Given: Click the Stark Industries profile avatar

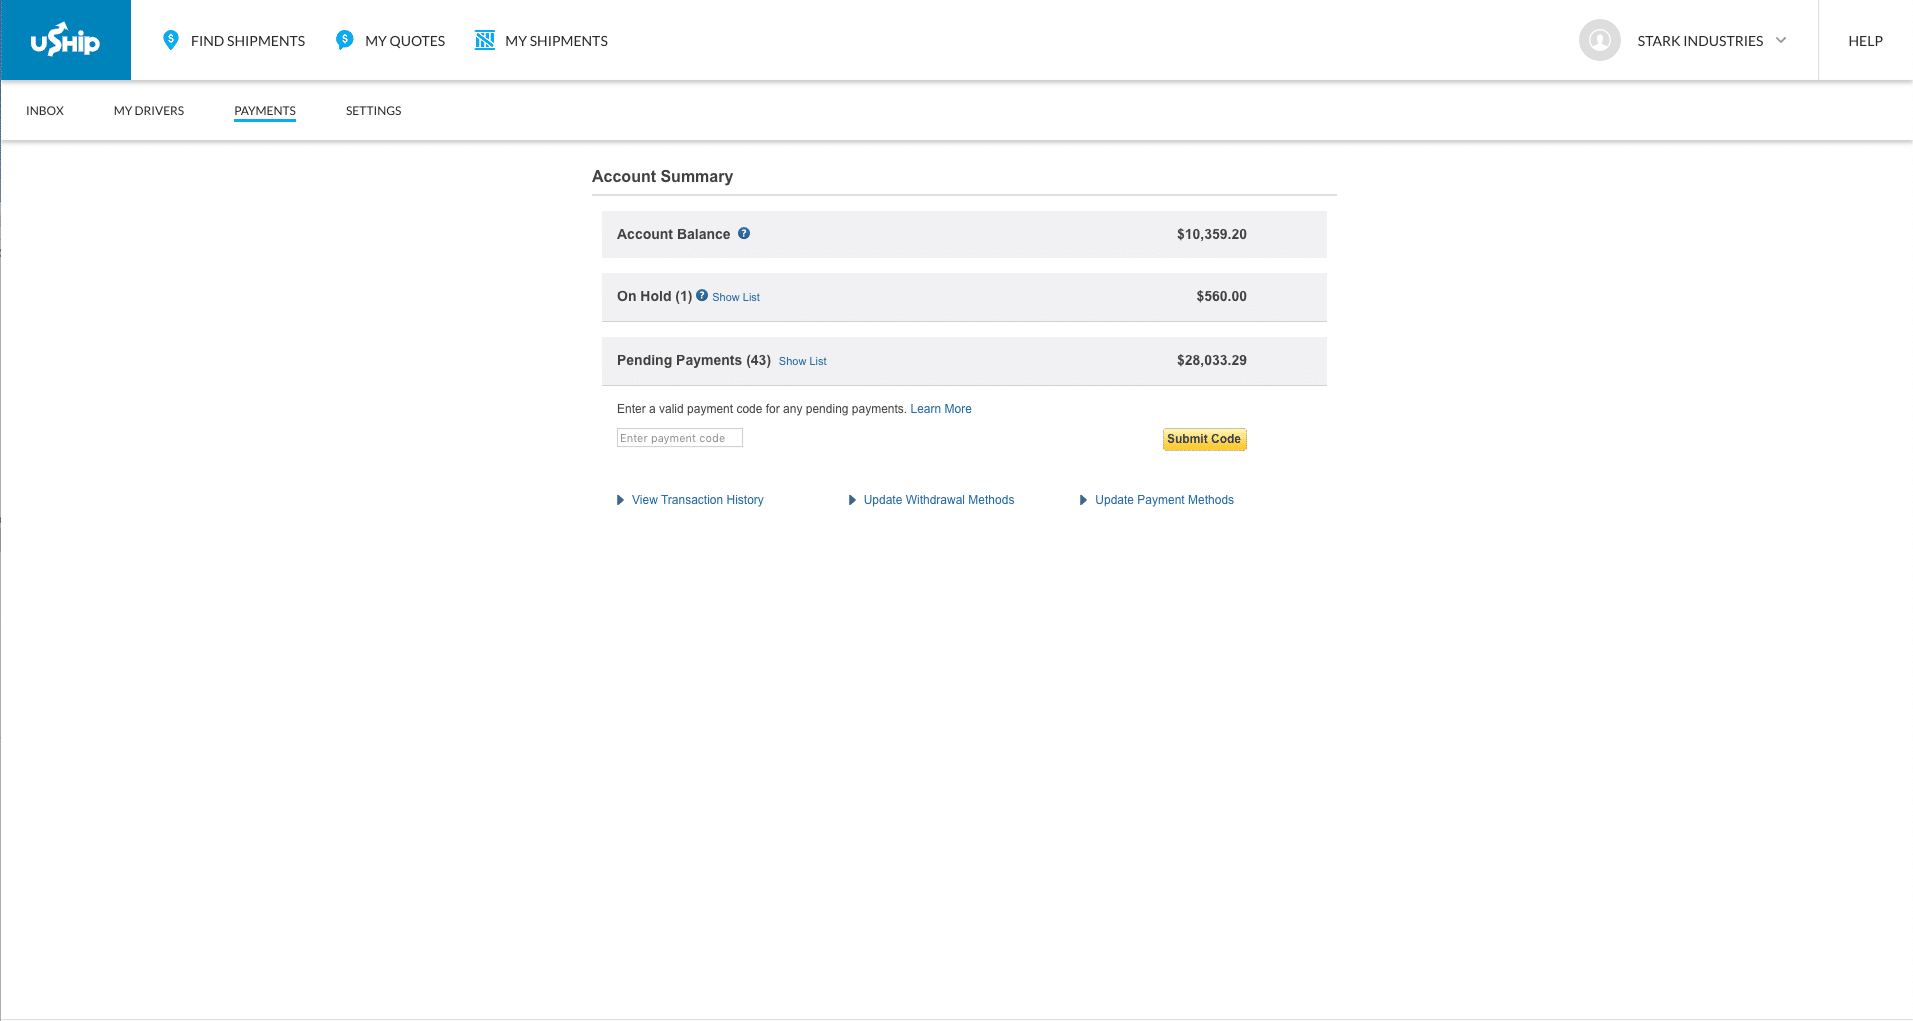Looking at the screenshot, I should click(1599, 40).
